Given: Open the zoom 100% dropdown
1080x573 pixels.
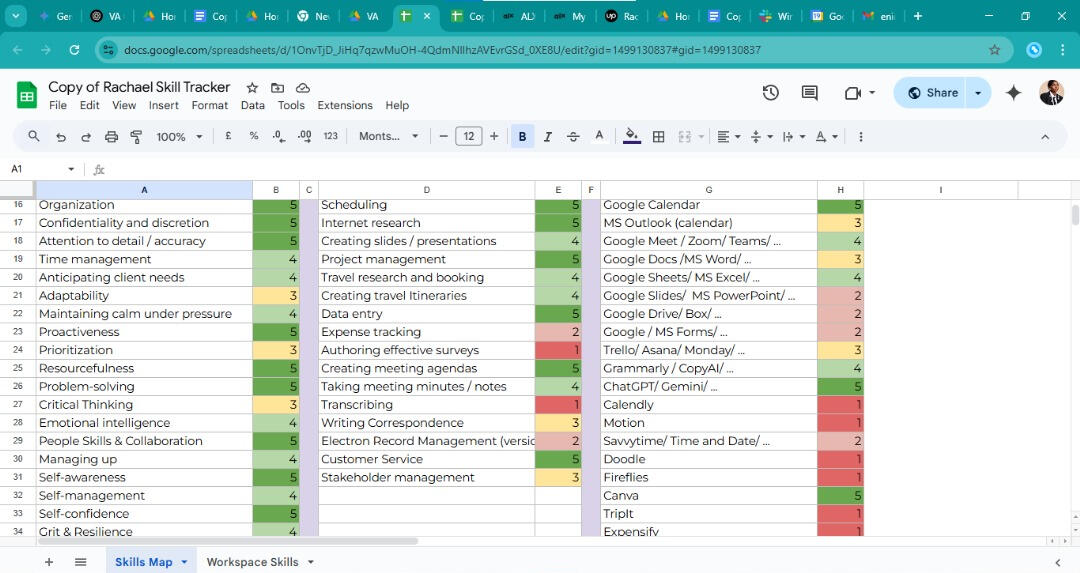Looking at the screenshot, I should click(179, 137).
